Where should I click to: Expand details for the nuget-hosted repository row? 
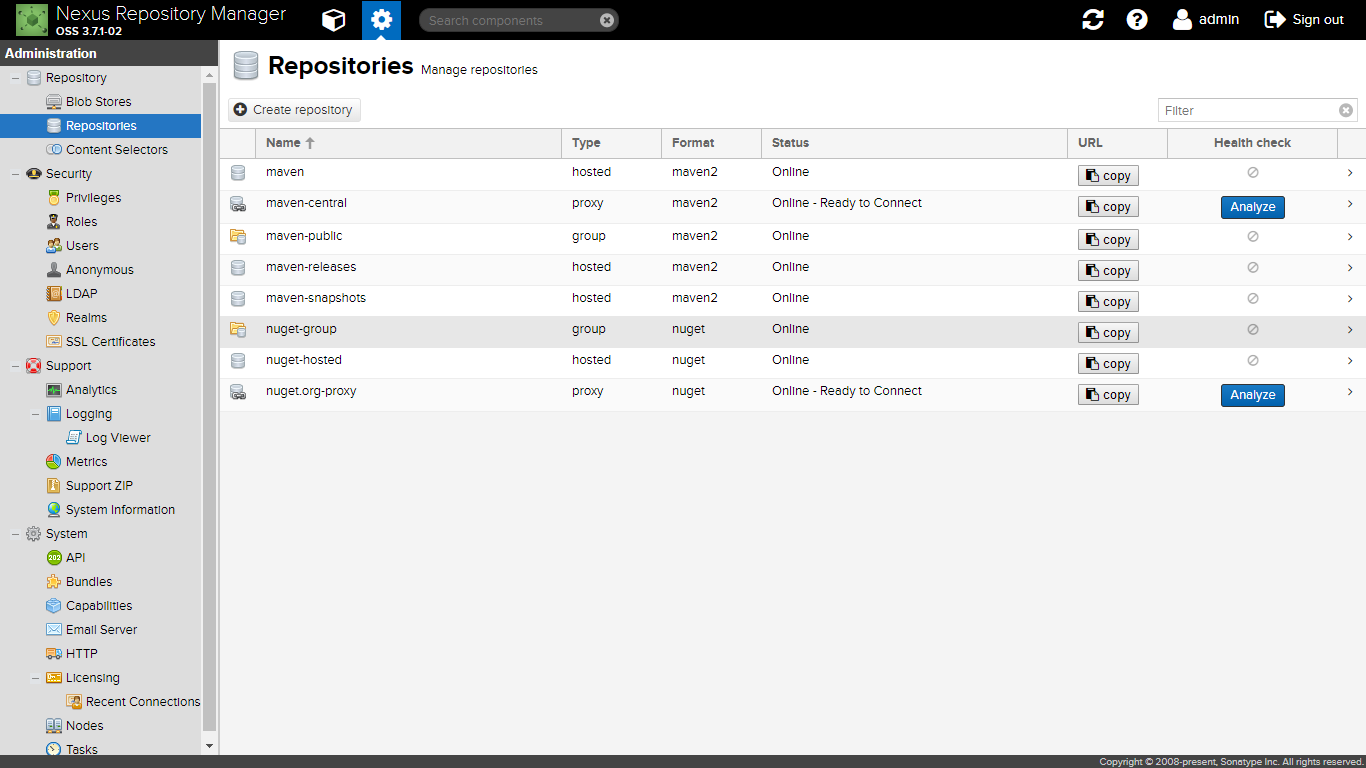[1349, 363]
